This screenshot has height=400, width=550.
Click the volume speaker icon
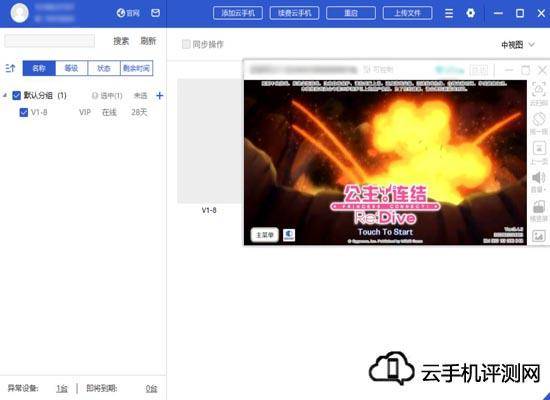click(x=538, y=178)
